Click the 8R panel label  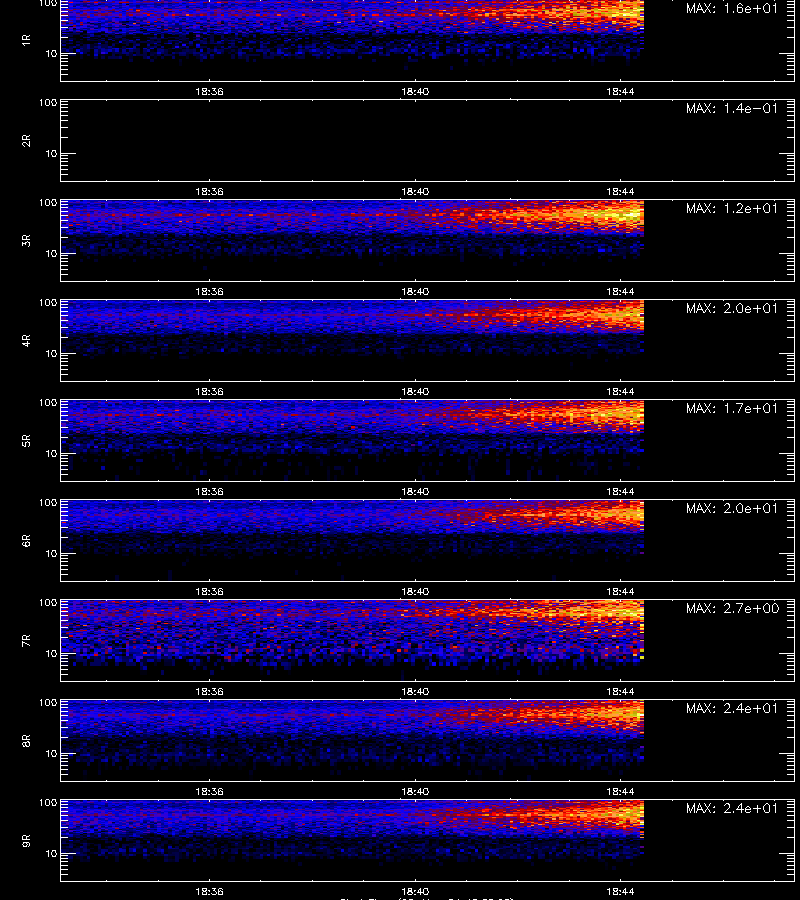coord(26,740)
